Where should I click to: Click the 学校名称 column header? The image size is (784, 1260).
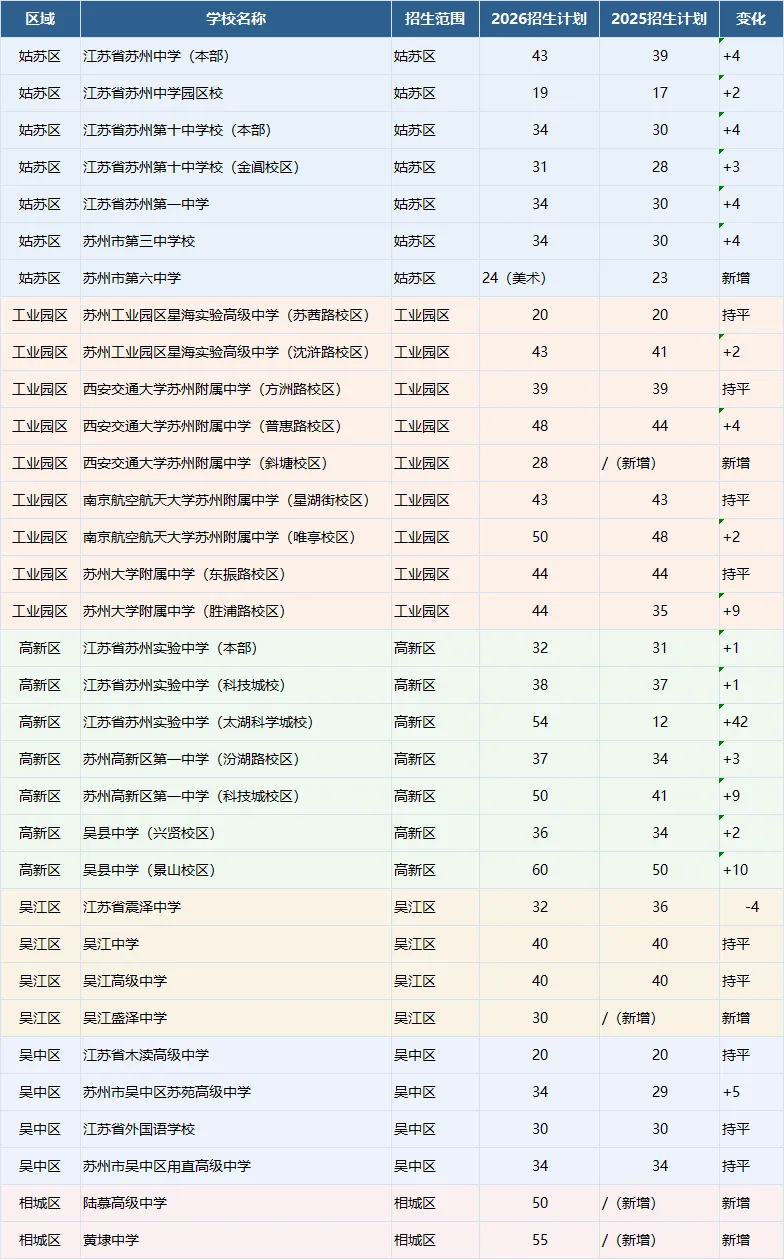pyautogui.click(x=236, y=19)
